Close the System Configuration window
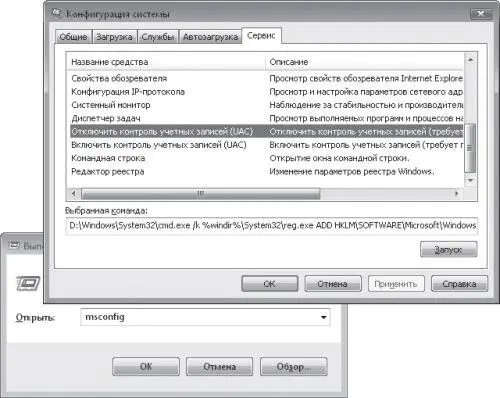Screen dimensions: 500x398 tap(481, 13)
